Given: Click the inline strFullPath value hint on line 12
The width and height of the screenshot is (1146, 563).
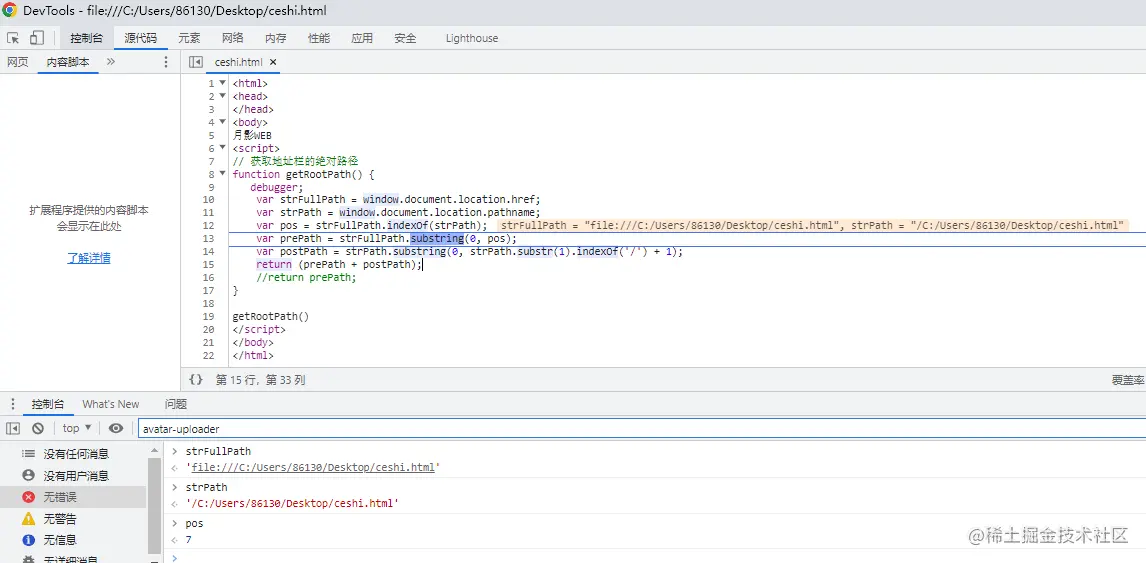Looking at the screenshot, I should [x=672, y=225].
